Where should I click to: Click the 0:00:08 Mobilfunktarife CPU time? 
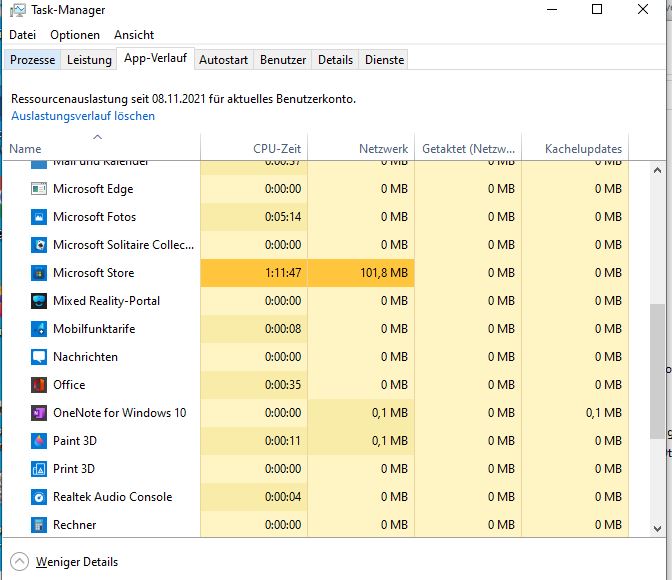[x=254, y=329]
